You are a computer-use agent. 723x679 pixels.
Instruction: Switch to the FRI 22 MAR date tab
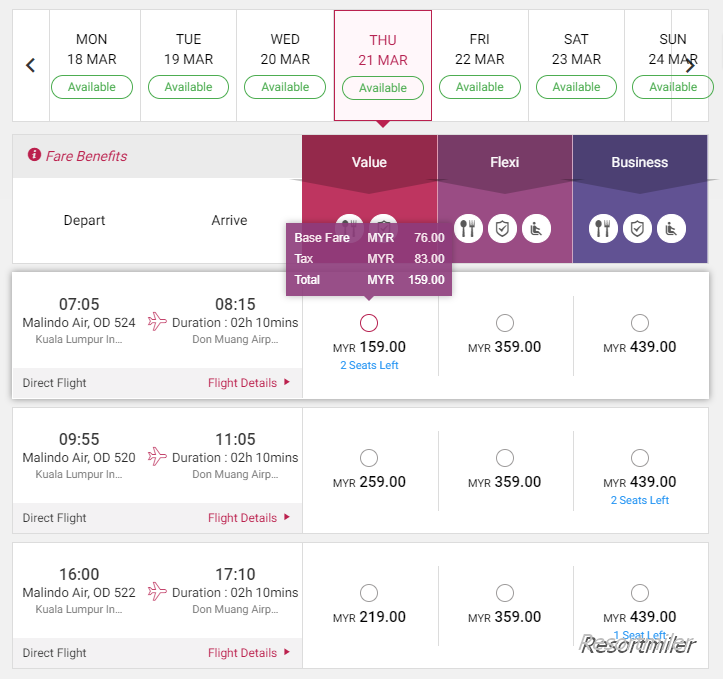point(480,65)
